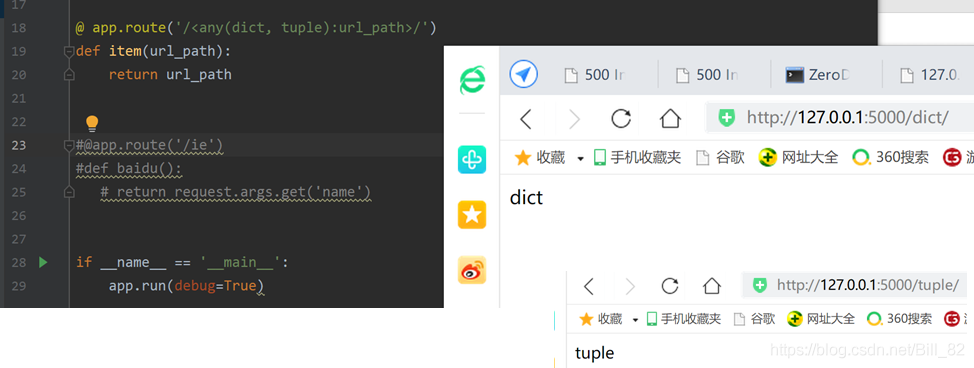This screenshot has height=368, width=974.
Task: Open the 360 browser logo menu
Action: (472, 80)
